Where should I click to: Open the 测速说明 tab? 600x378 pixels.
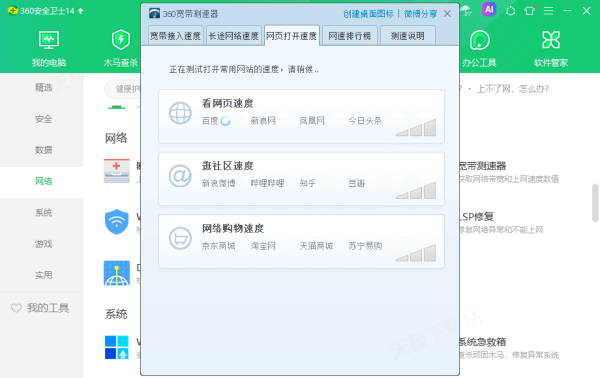click(x=408, y=36)
